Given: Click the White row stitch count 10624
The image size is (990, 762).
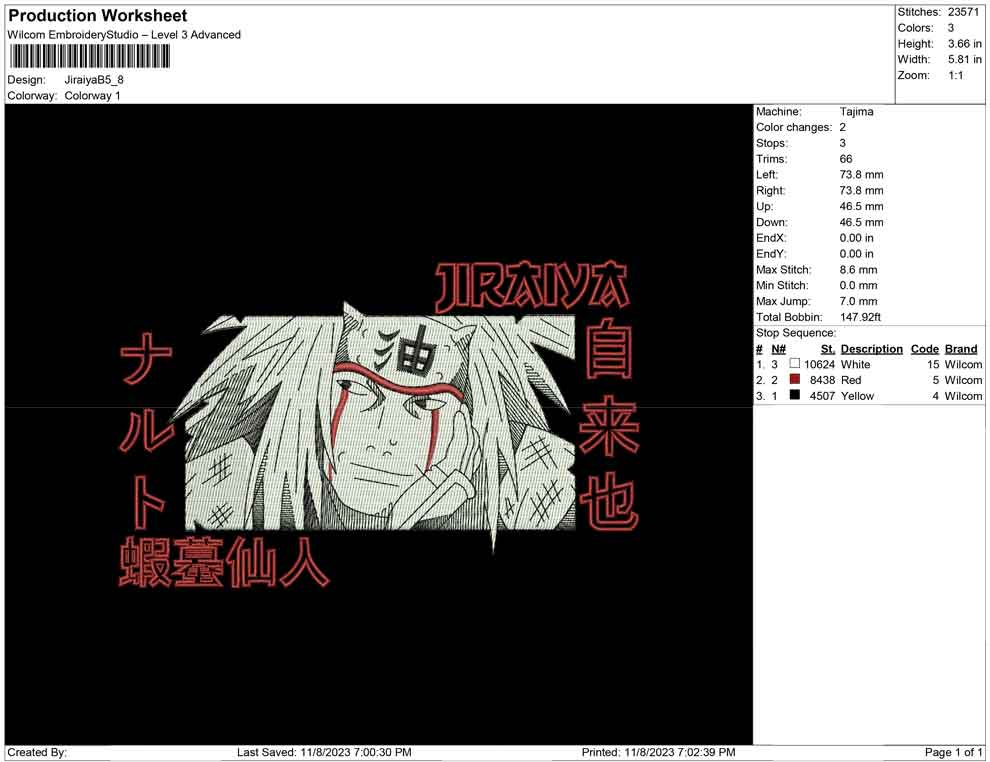Looking at the screenshot, I should point(820,364).
